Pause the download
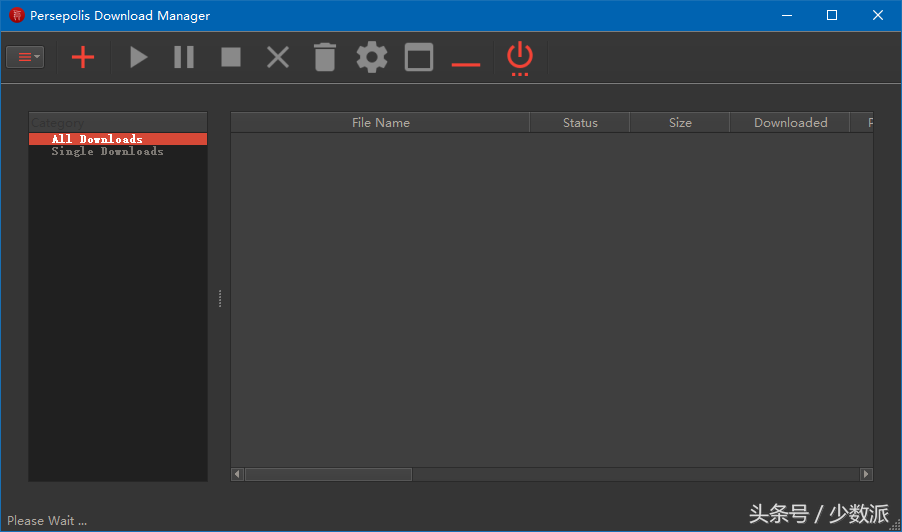The width and height of the screenshot is (902, 532). pos(184,57)
